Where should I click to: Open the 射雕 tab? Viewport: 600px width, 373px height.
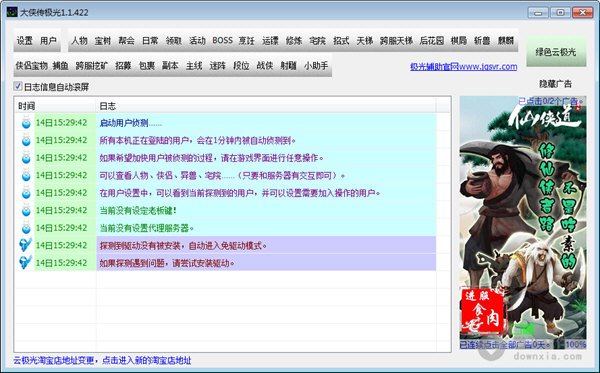click(288, 66)
